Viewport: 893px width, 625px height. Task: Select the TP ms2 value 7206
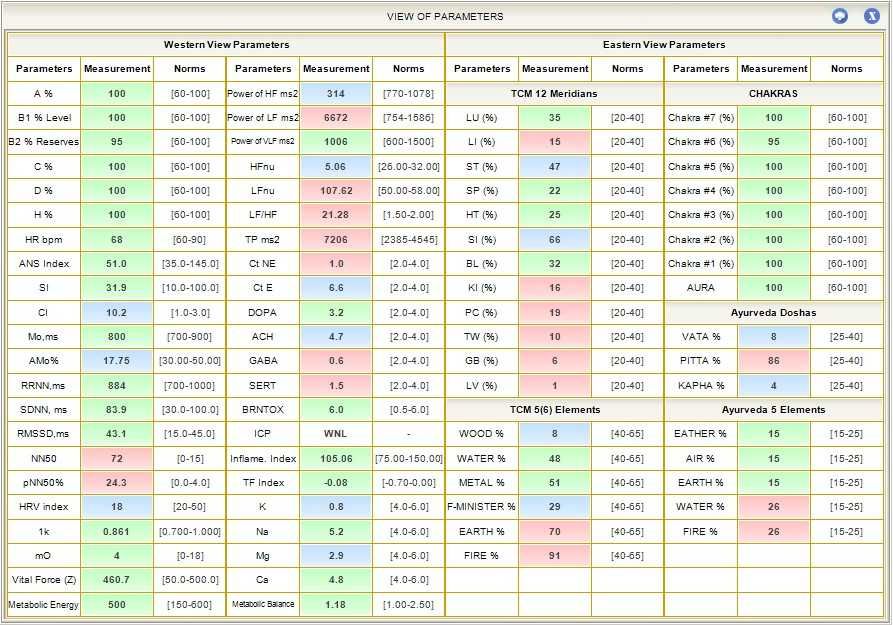coord(336,240)
